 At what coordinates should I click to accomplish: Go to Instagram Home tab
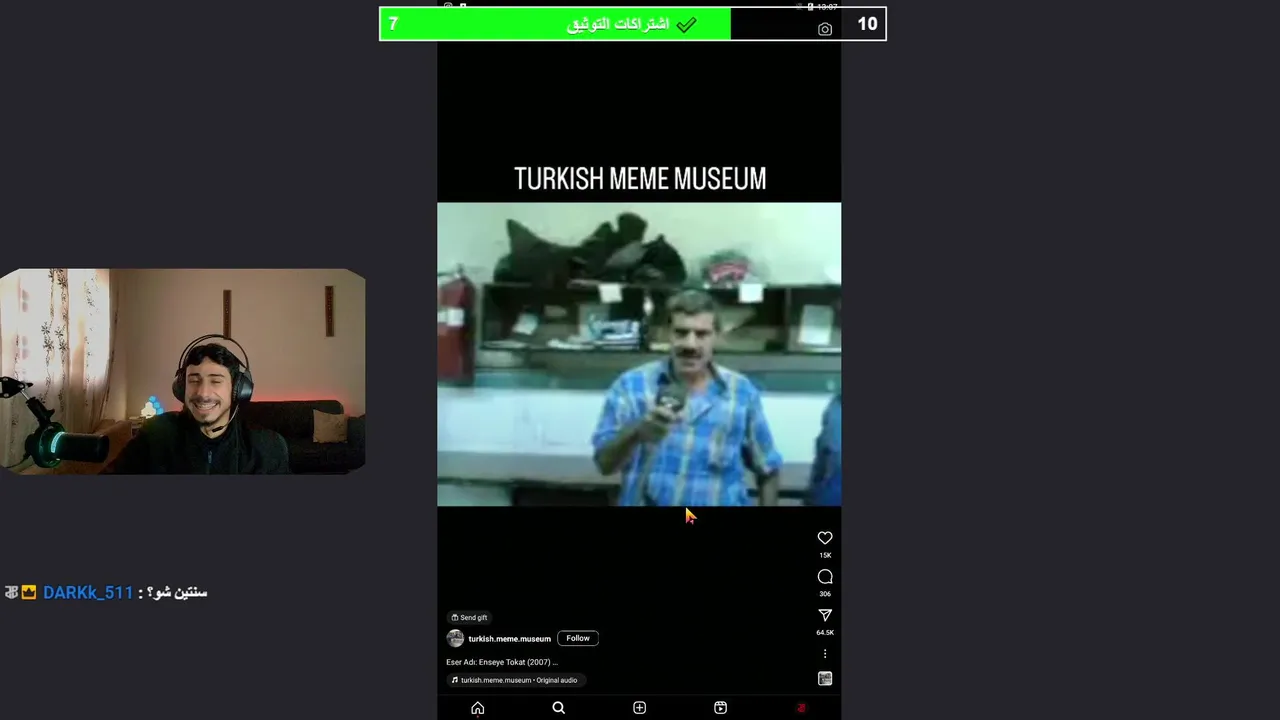pyautogui.click(x=478, y=708)
